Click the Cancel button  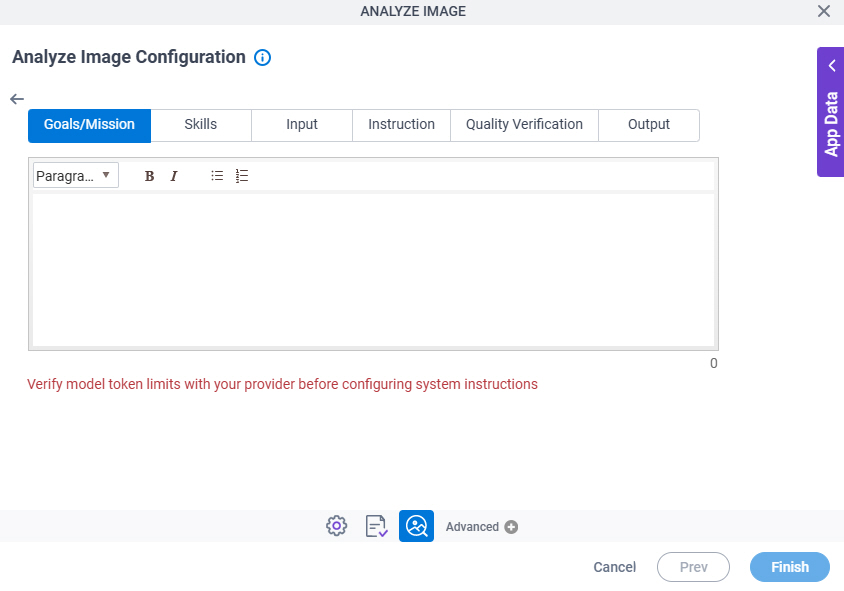[615, 567]
